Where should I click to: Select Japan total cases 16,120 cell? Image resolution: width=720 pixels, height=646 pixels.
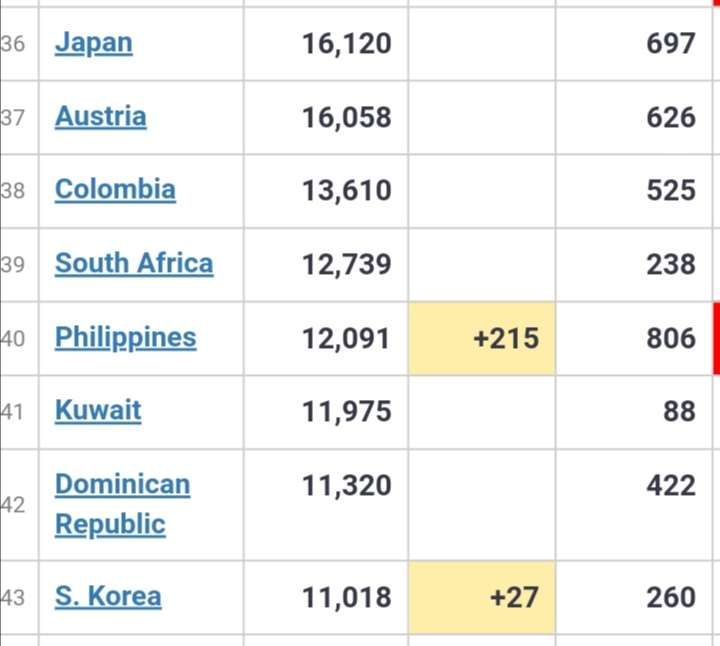(x=326, y=44)
